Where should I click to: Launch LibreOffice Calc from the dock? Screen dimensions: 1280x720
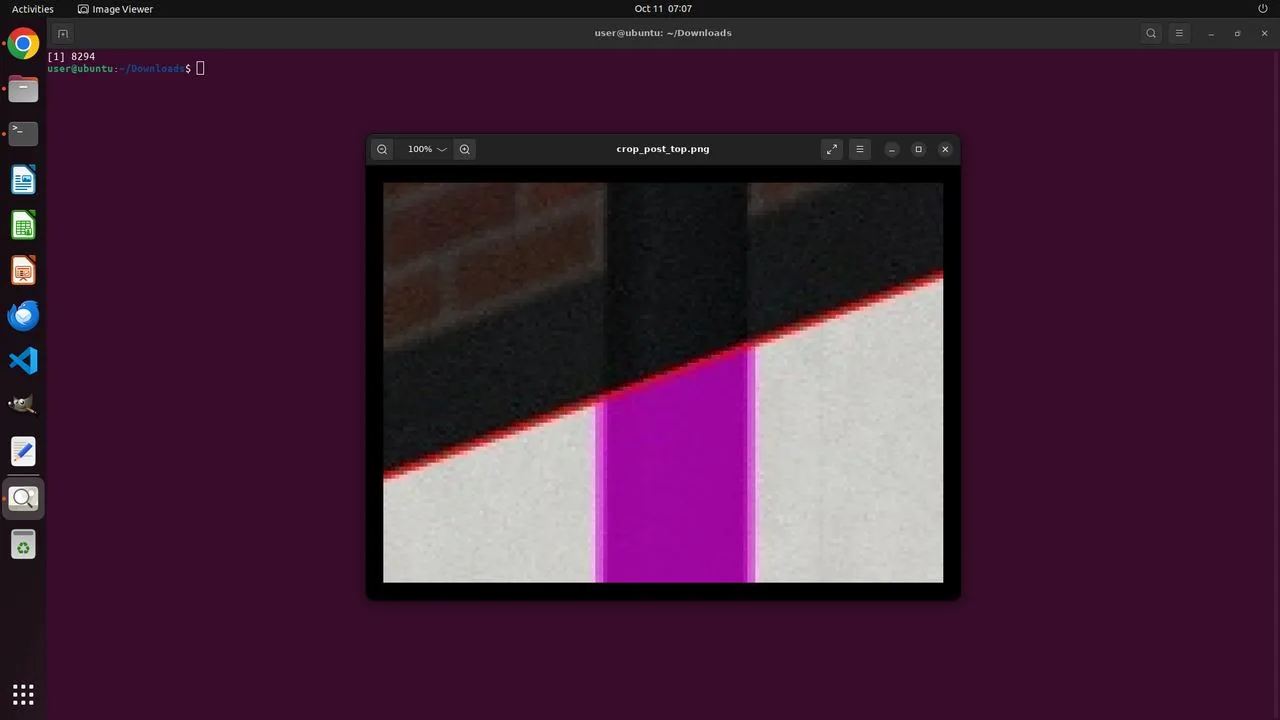(23, 225)
